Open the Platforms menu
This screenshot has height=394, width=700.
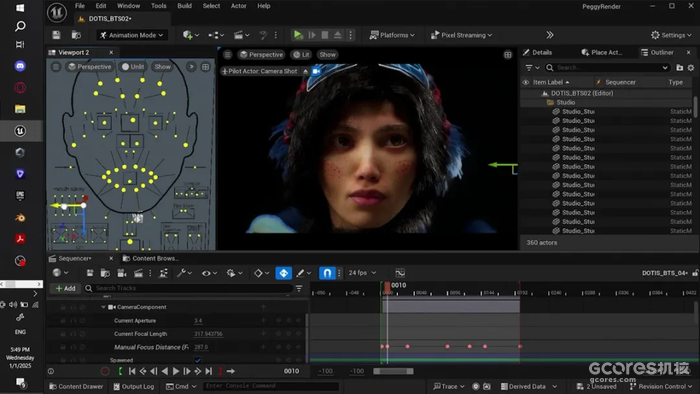click(x=392, y=35)
